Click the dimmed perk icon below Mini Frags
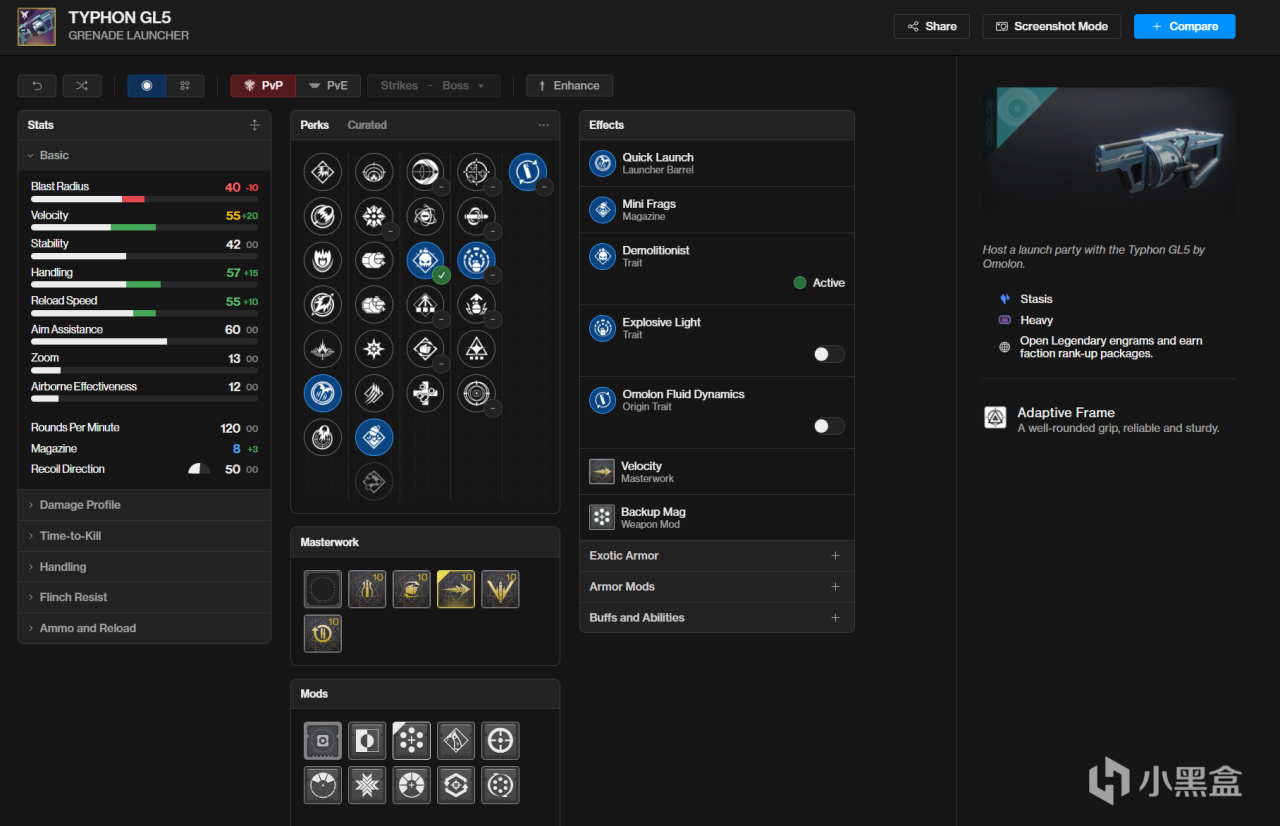Image resolution: width=1280 pixels, height=826 pixels. (x=374, y=481)
